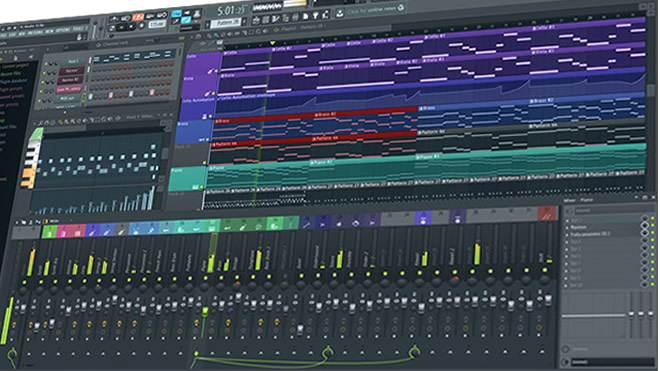Toggle the playlist snap magnet icon
The image size is (660, 371).
[198, 36]
